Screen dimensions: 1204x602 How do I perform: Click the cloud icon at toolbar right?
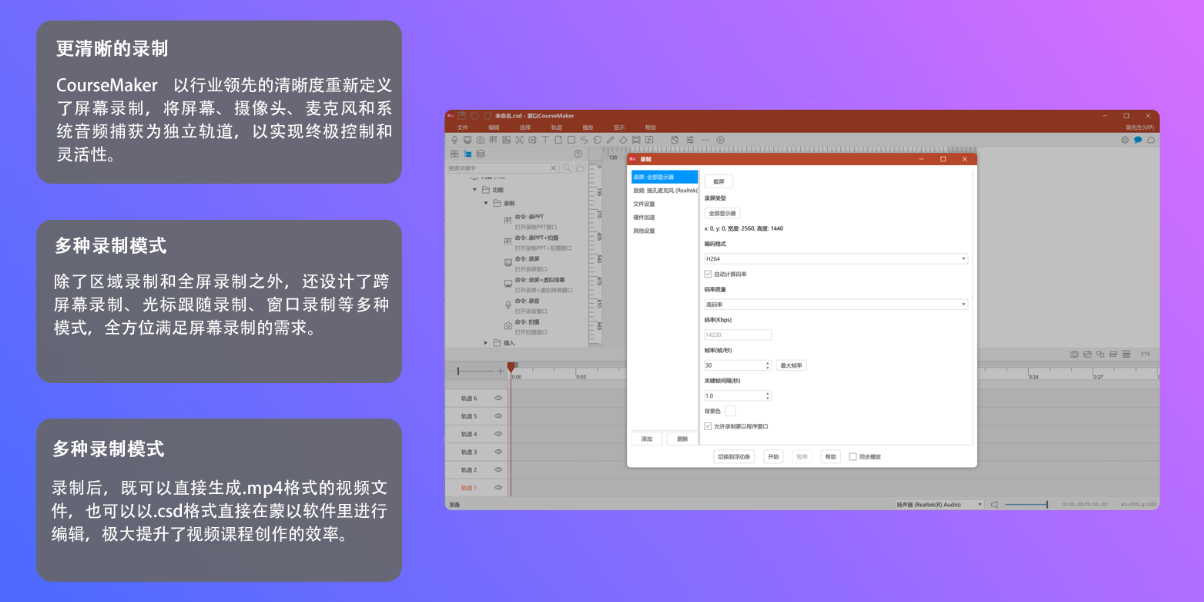pos(1151,140)
